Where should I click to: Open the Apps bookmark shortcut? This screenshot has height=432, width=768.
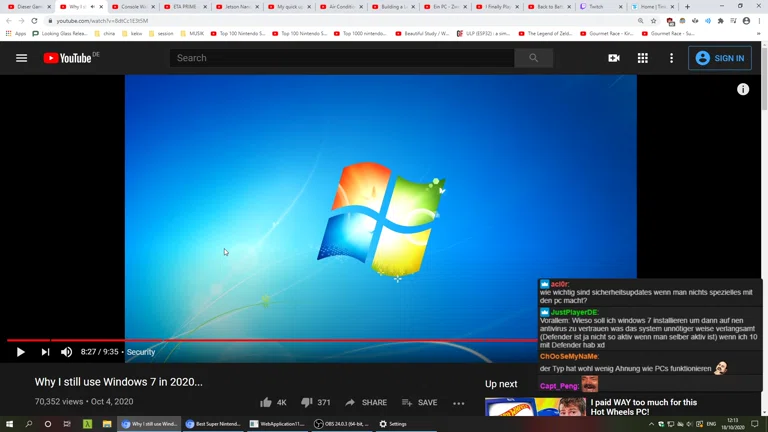(16, 33)
